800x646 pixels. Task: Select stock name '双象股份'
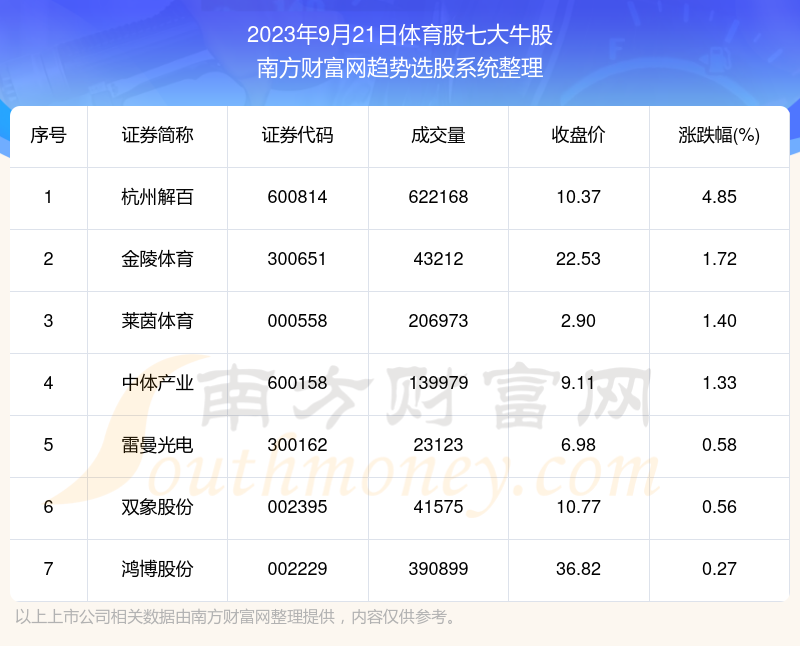coord(157,507)
